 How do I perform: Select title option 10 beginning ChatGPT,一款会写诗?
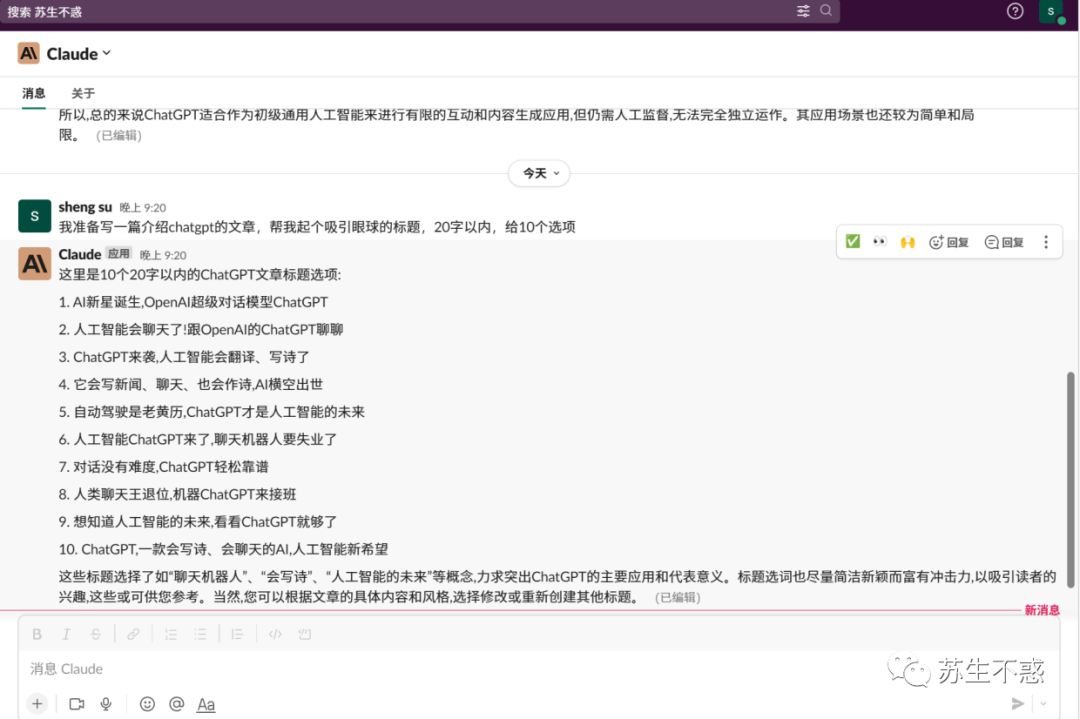(x=223, y=549)
